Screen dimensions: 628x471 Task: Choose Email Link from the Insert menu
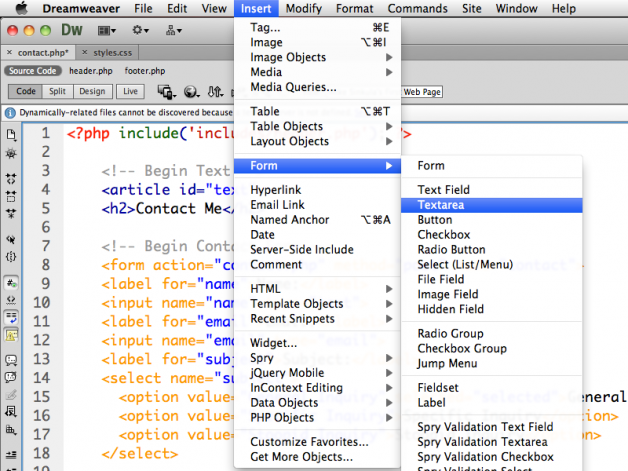pos(317,205)
